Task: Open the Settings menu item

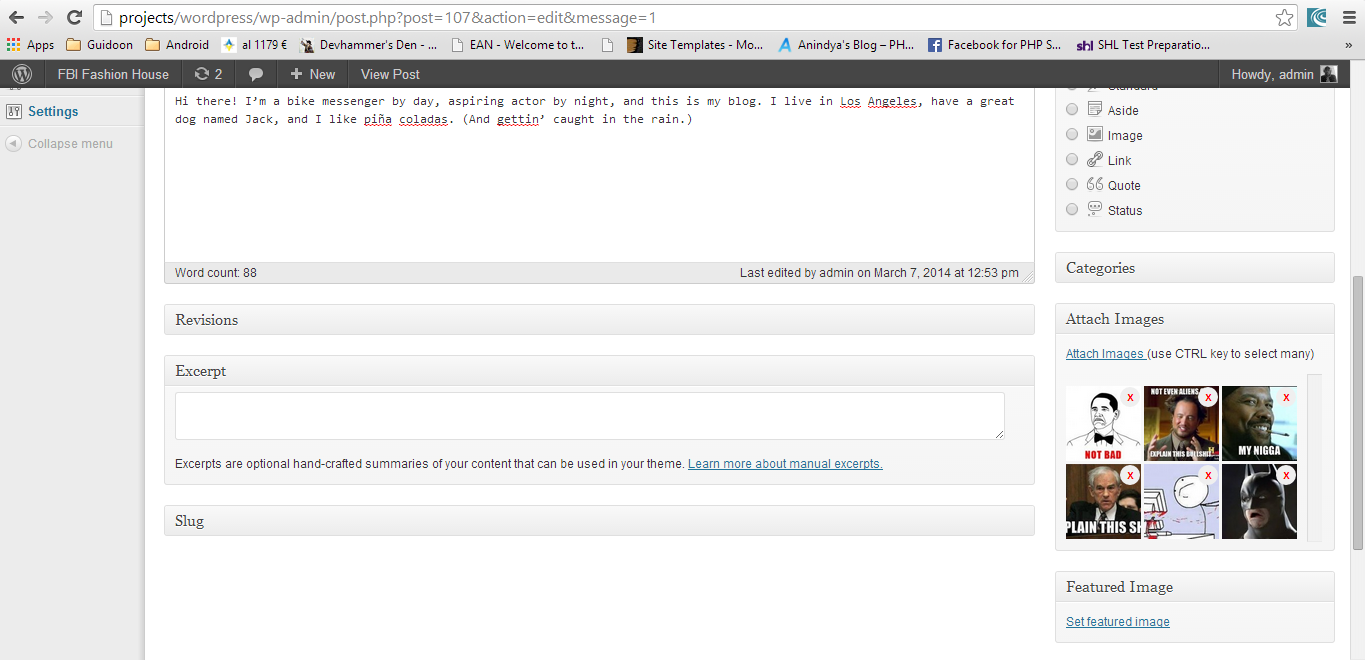Action: [x=53, y=111]
